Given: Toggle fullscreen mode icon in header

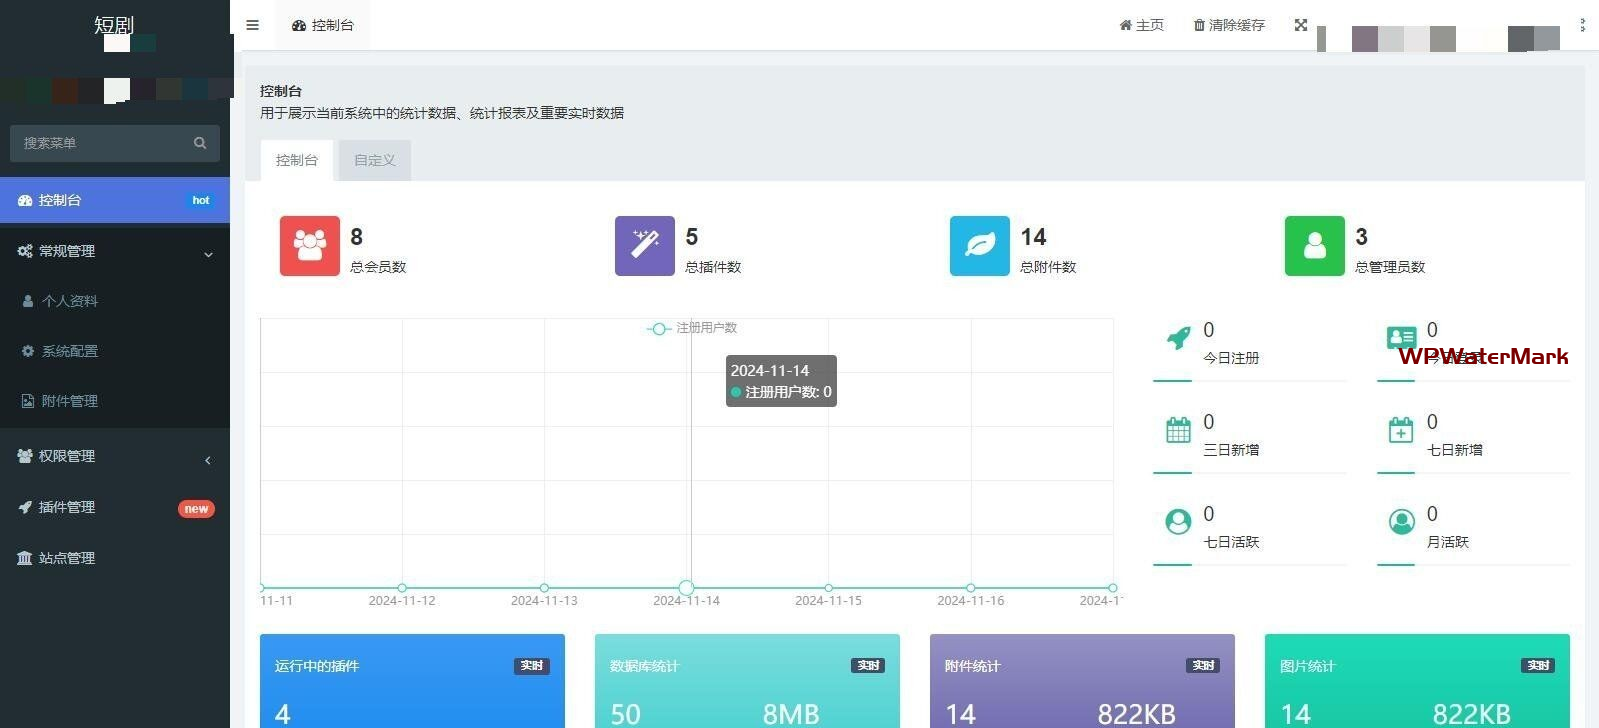Looking at the screenshot, I should coord(1300,25).
